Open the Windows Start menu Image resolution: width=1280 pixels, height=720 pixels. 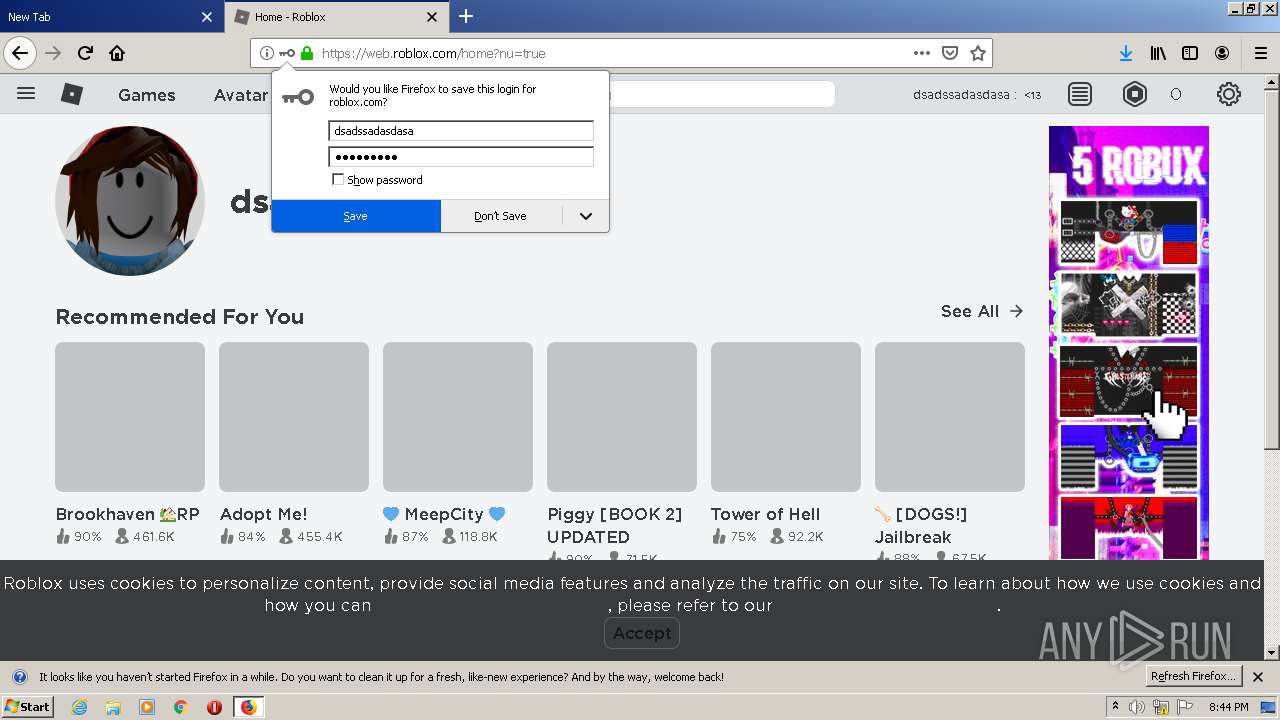(27, 707)
